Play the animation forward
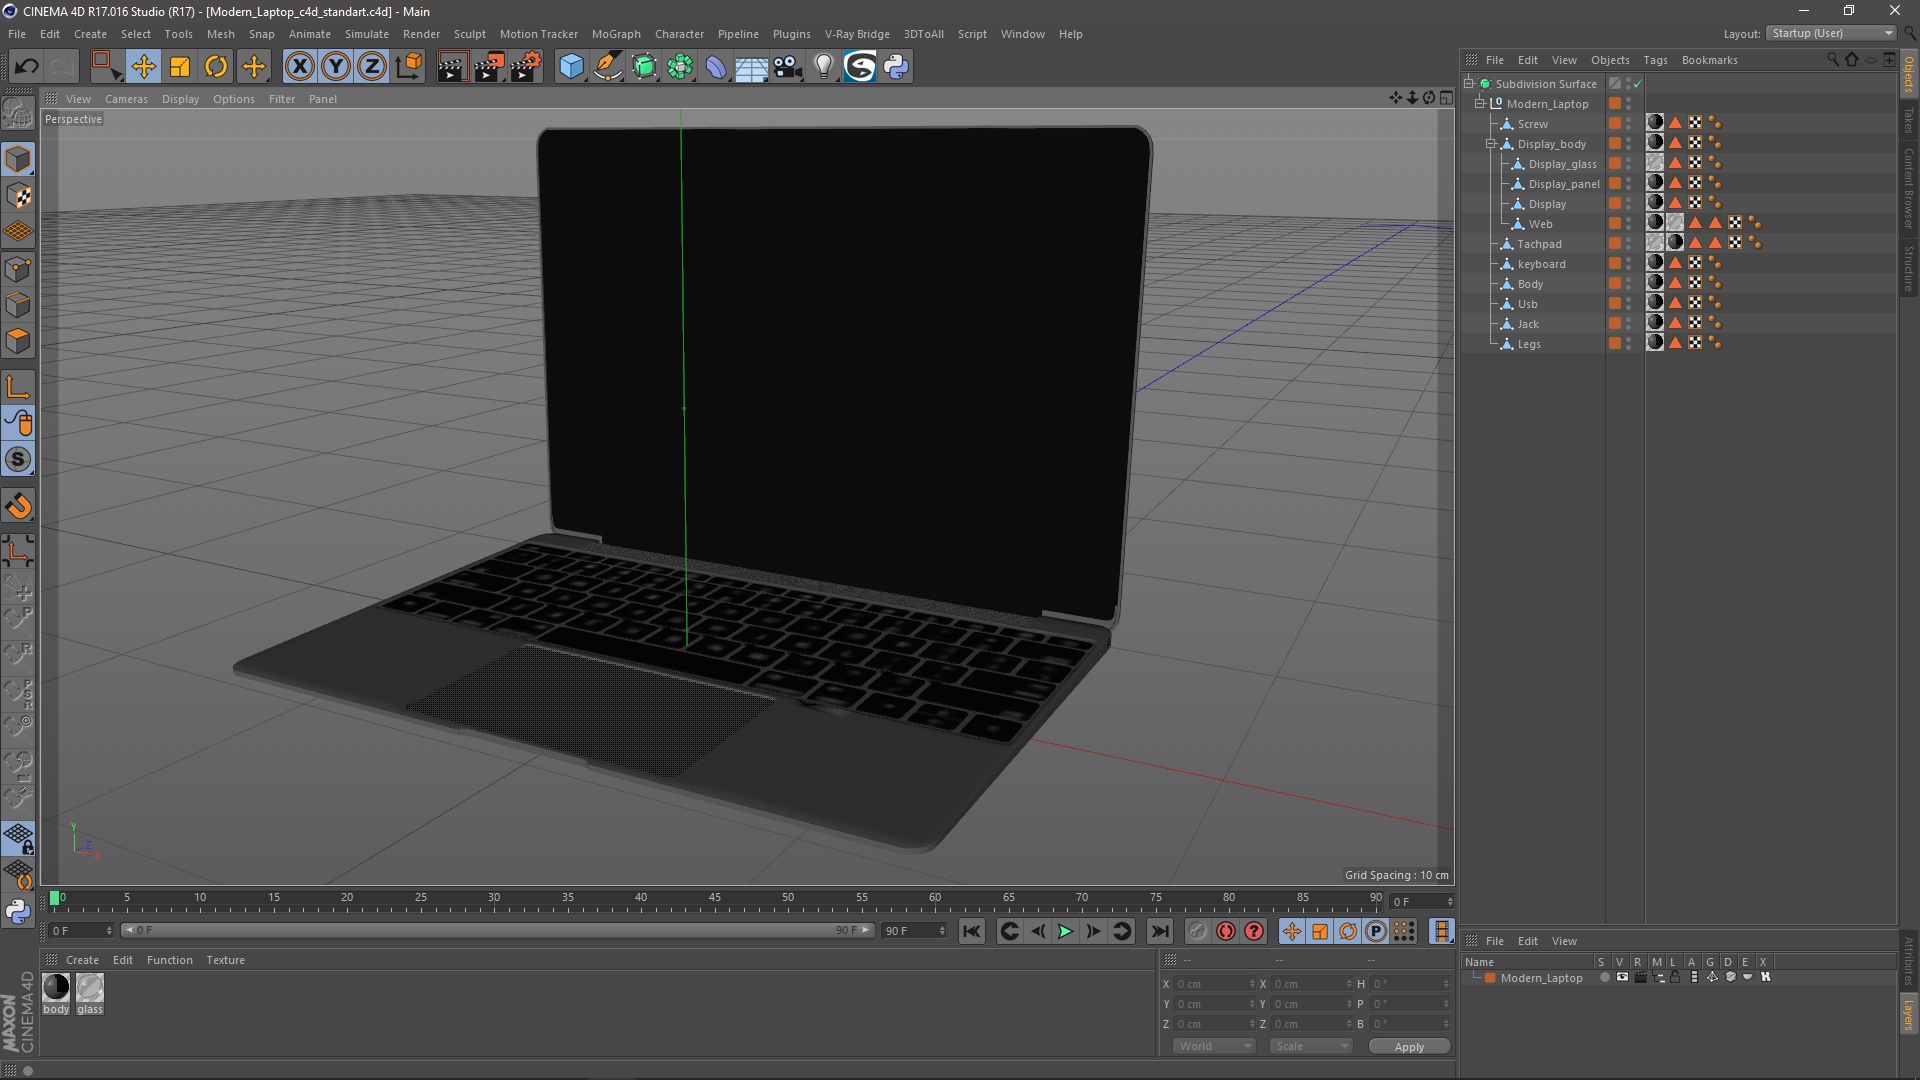 [x=1065, y=932]
